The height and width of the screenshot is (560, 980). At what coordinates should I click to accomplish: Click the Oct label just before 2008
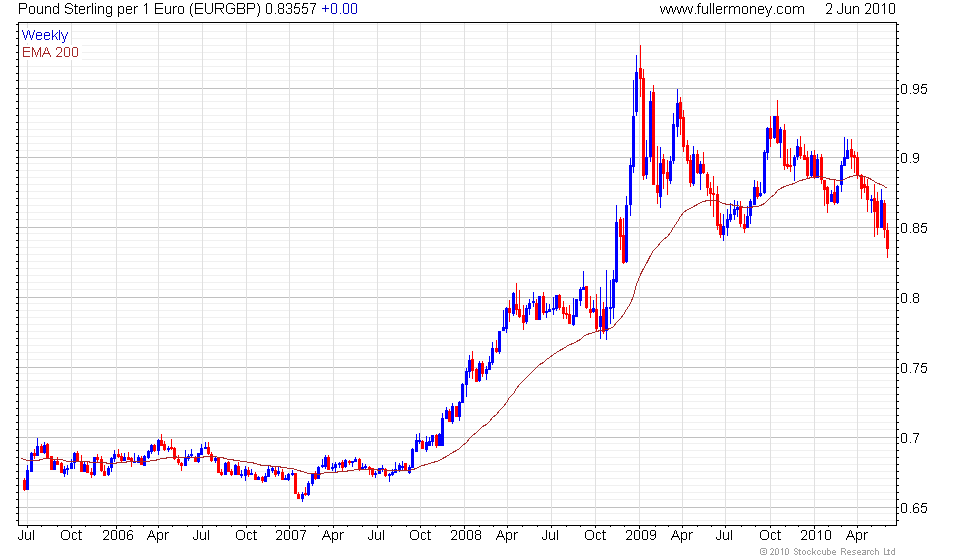pyautogui.click(x=420, y=536)
